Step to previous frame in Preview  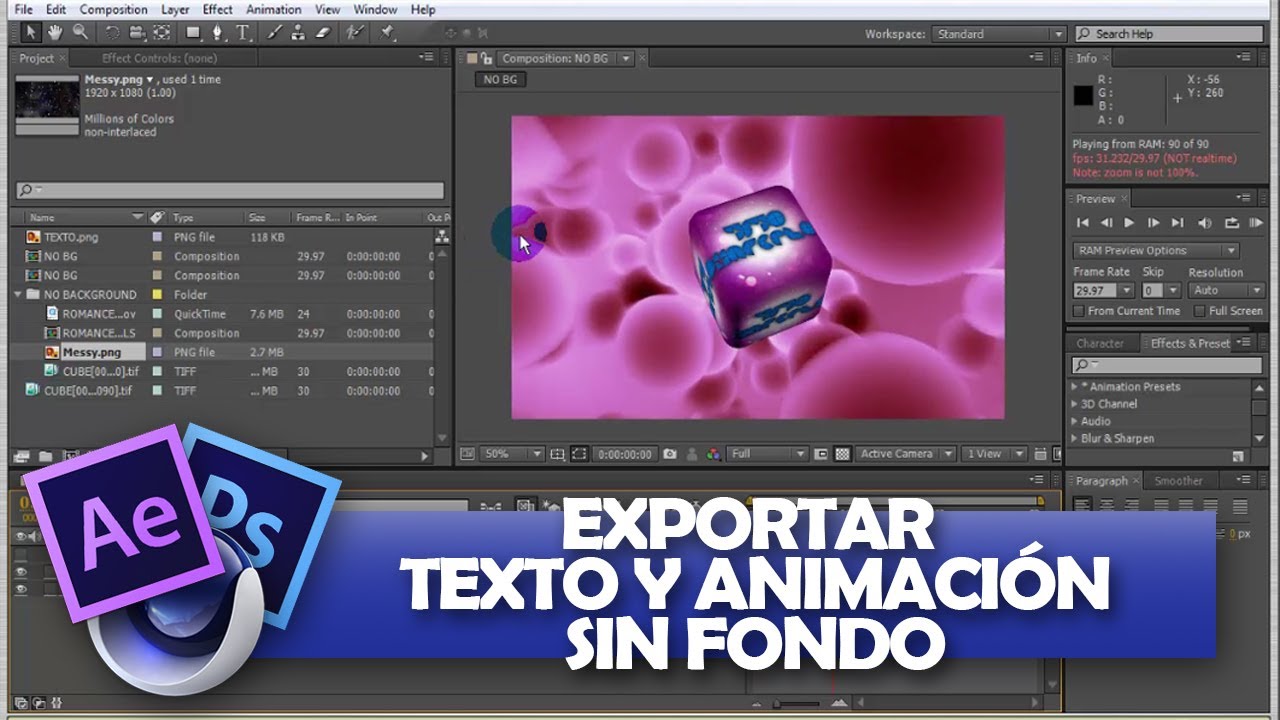coord(1106,223)
